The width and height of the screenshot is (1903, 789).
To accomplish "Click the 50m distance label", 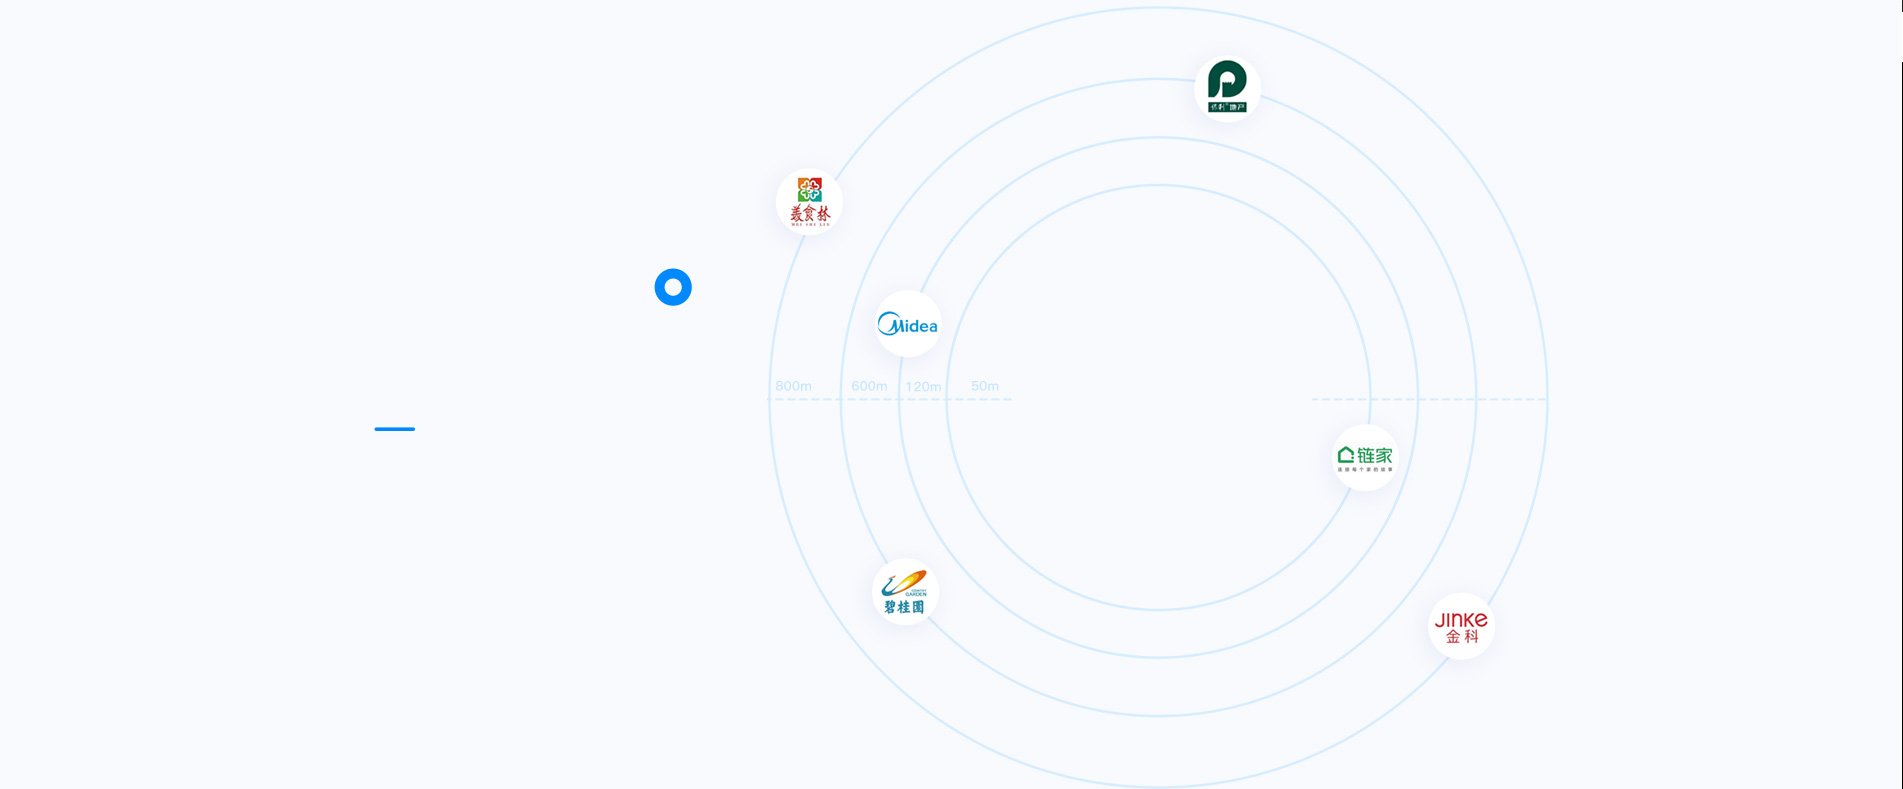I will [985, 386].
